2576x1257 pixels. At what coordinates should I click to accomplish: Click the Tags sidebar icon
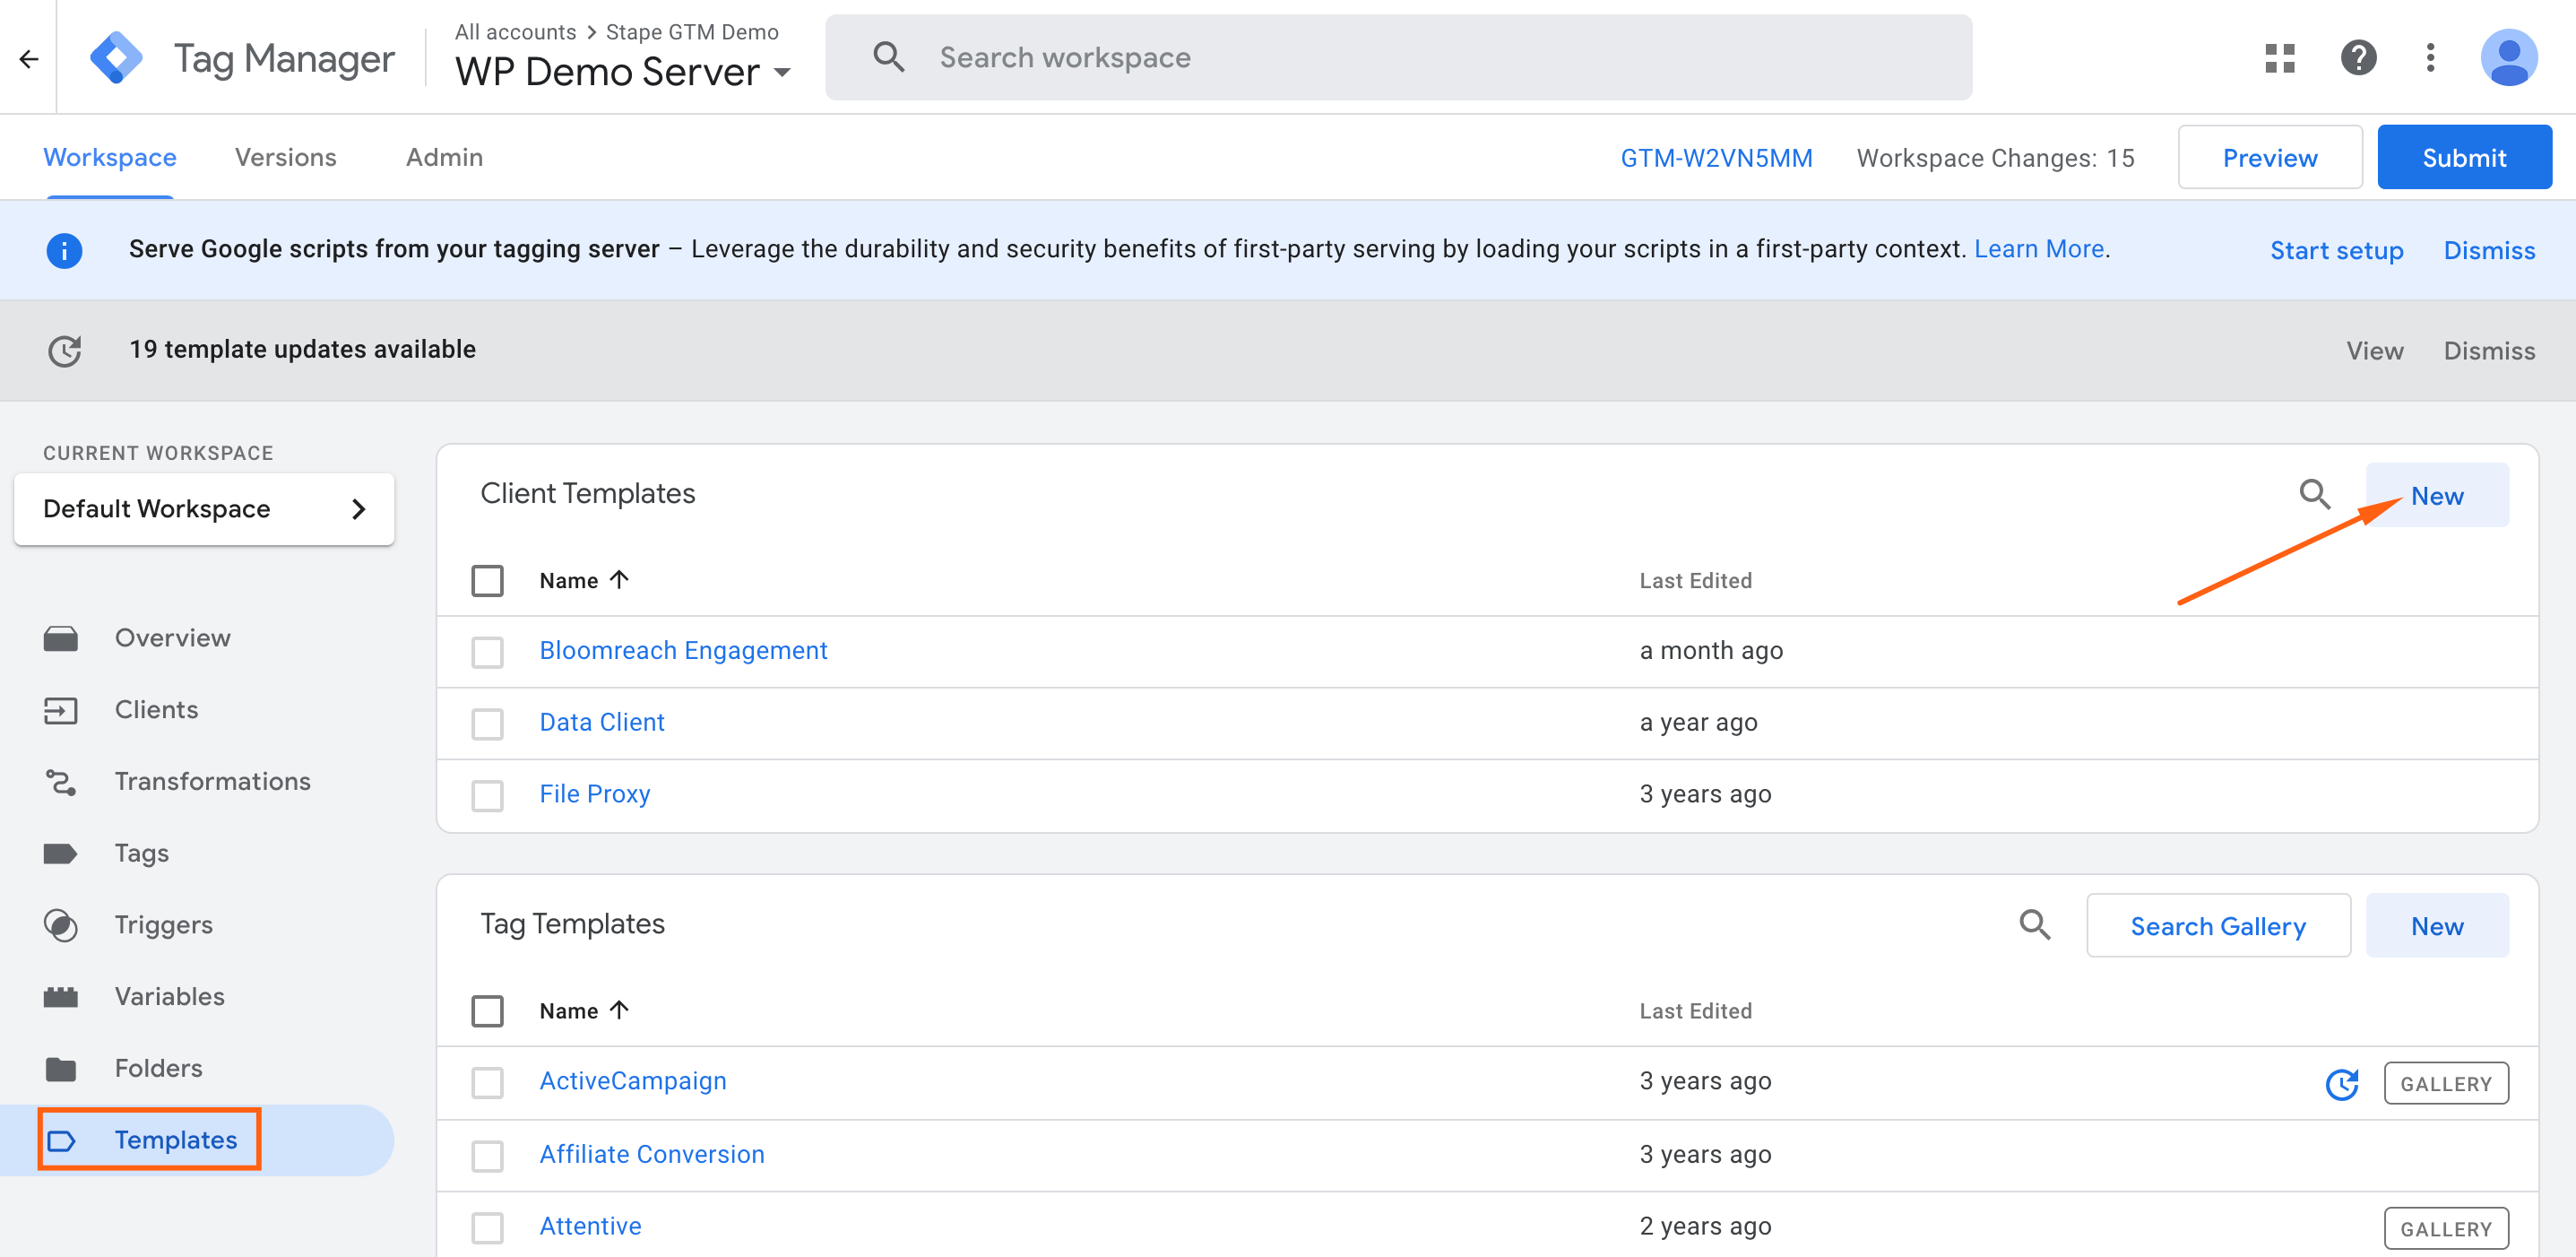tap(61, 853)
